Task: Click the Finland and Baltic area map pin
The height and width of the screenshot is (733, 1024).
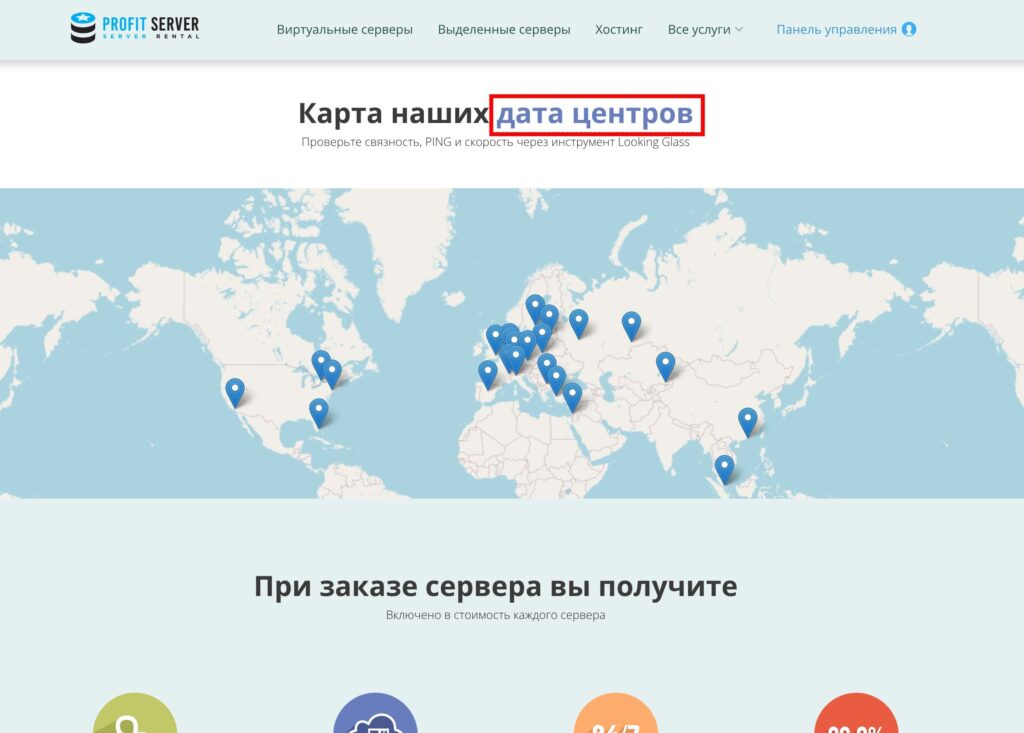Action: click(x=550, y=319)
